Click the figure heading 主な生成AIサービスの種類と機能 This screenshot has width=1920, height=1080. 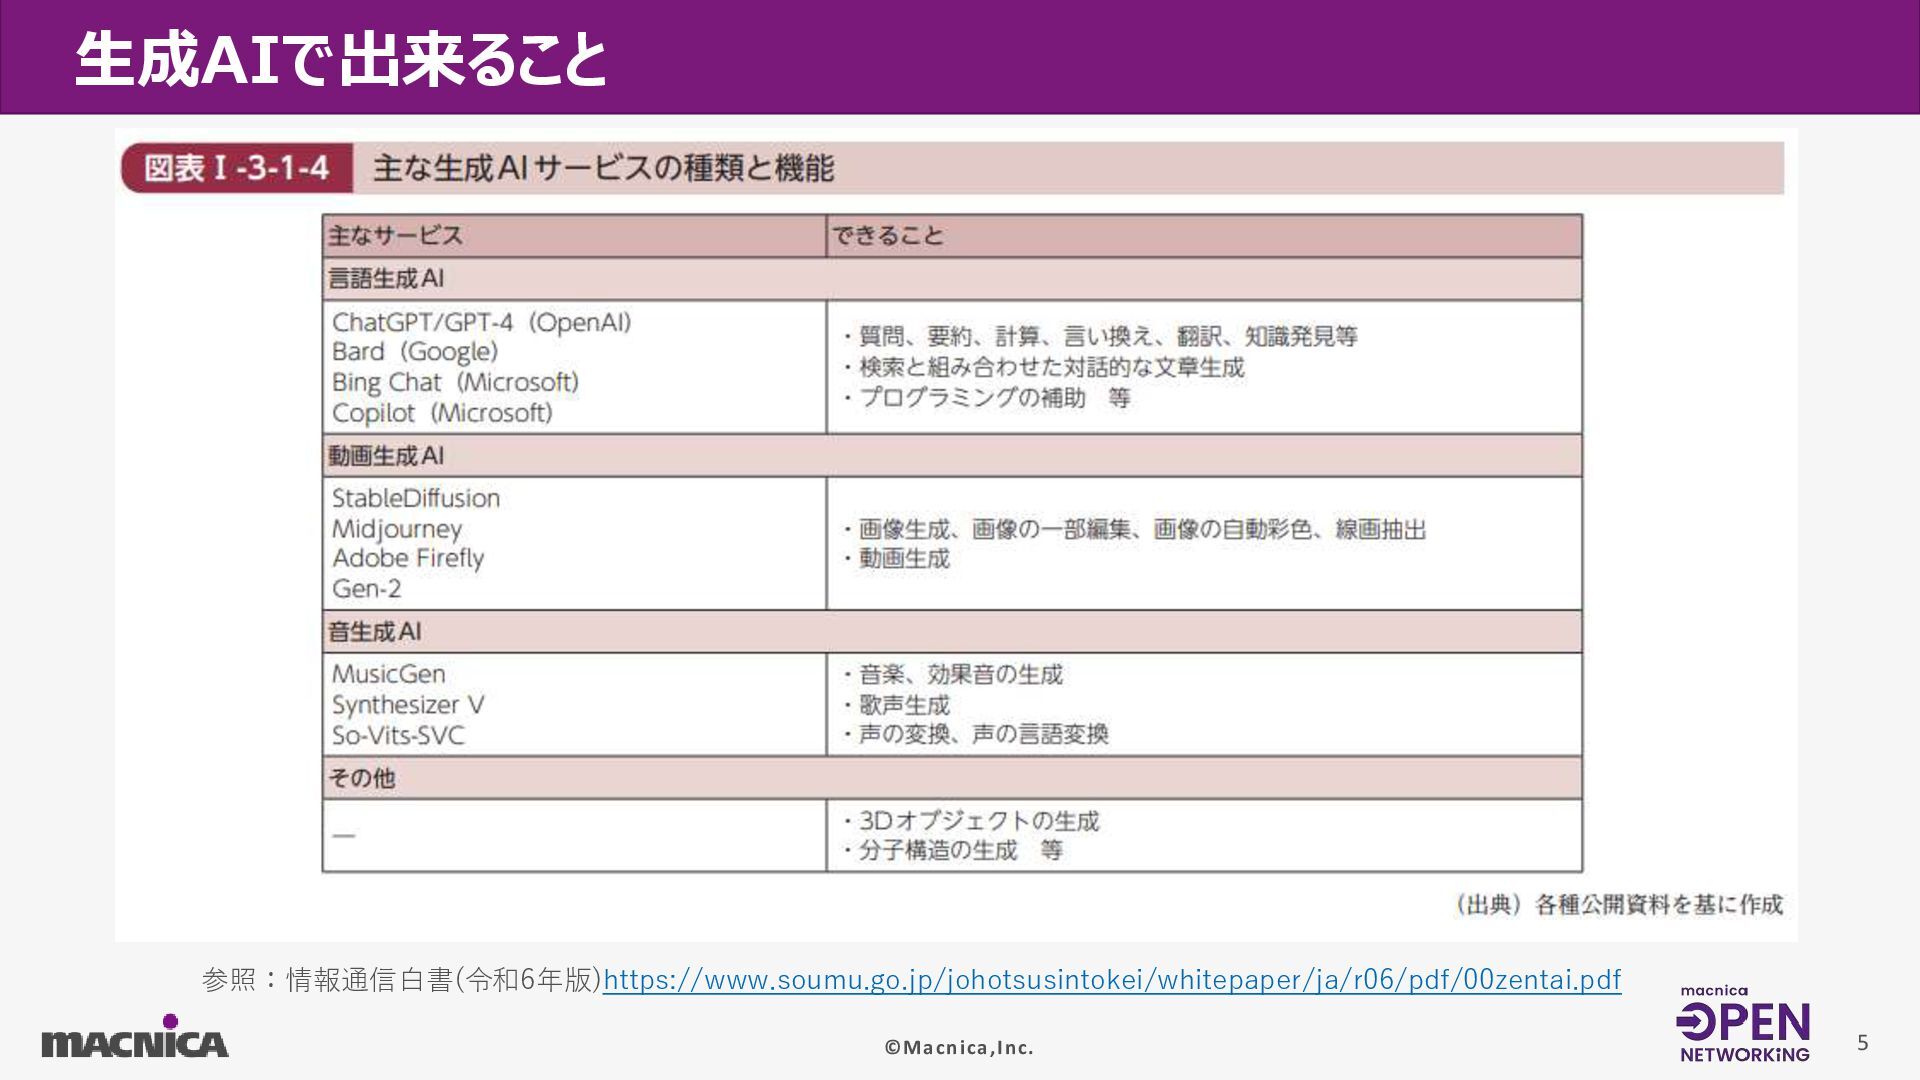click(x=603, y=168)
